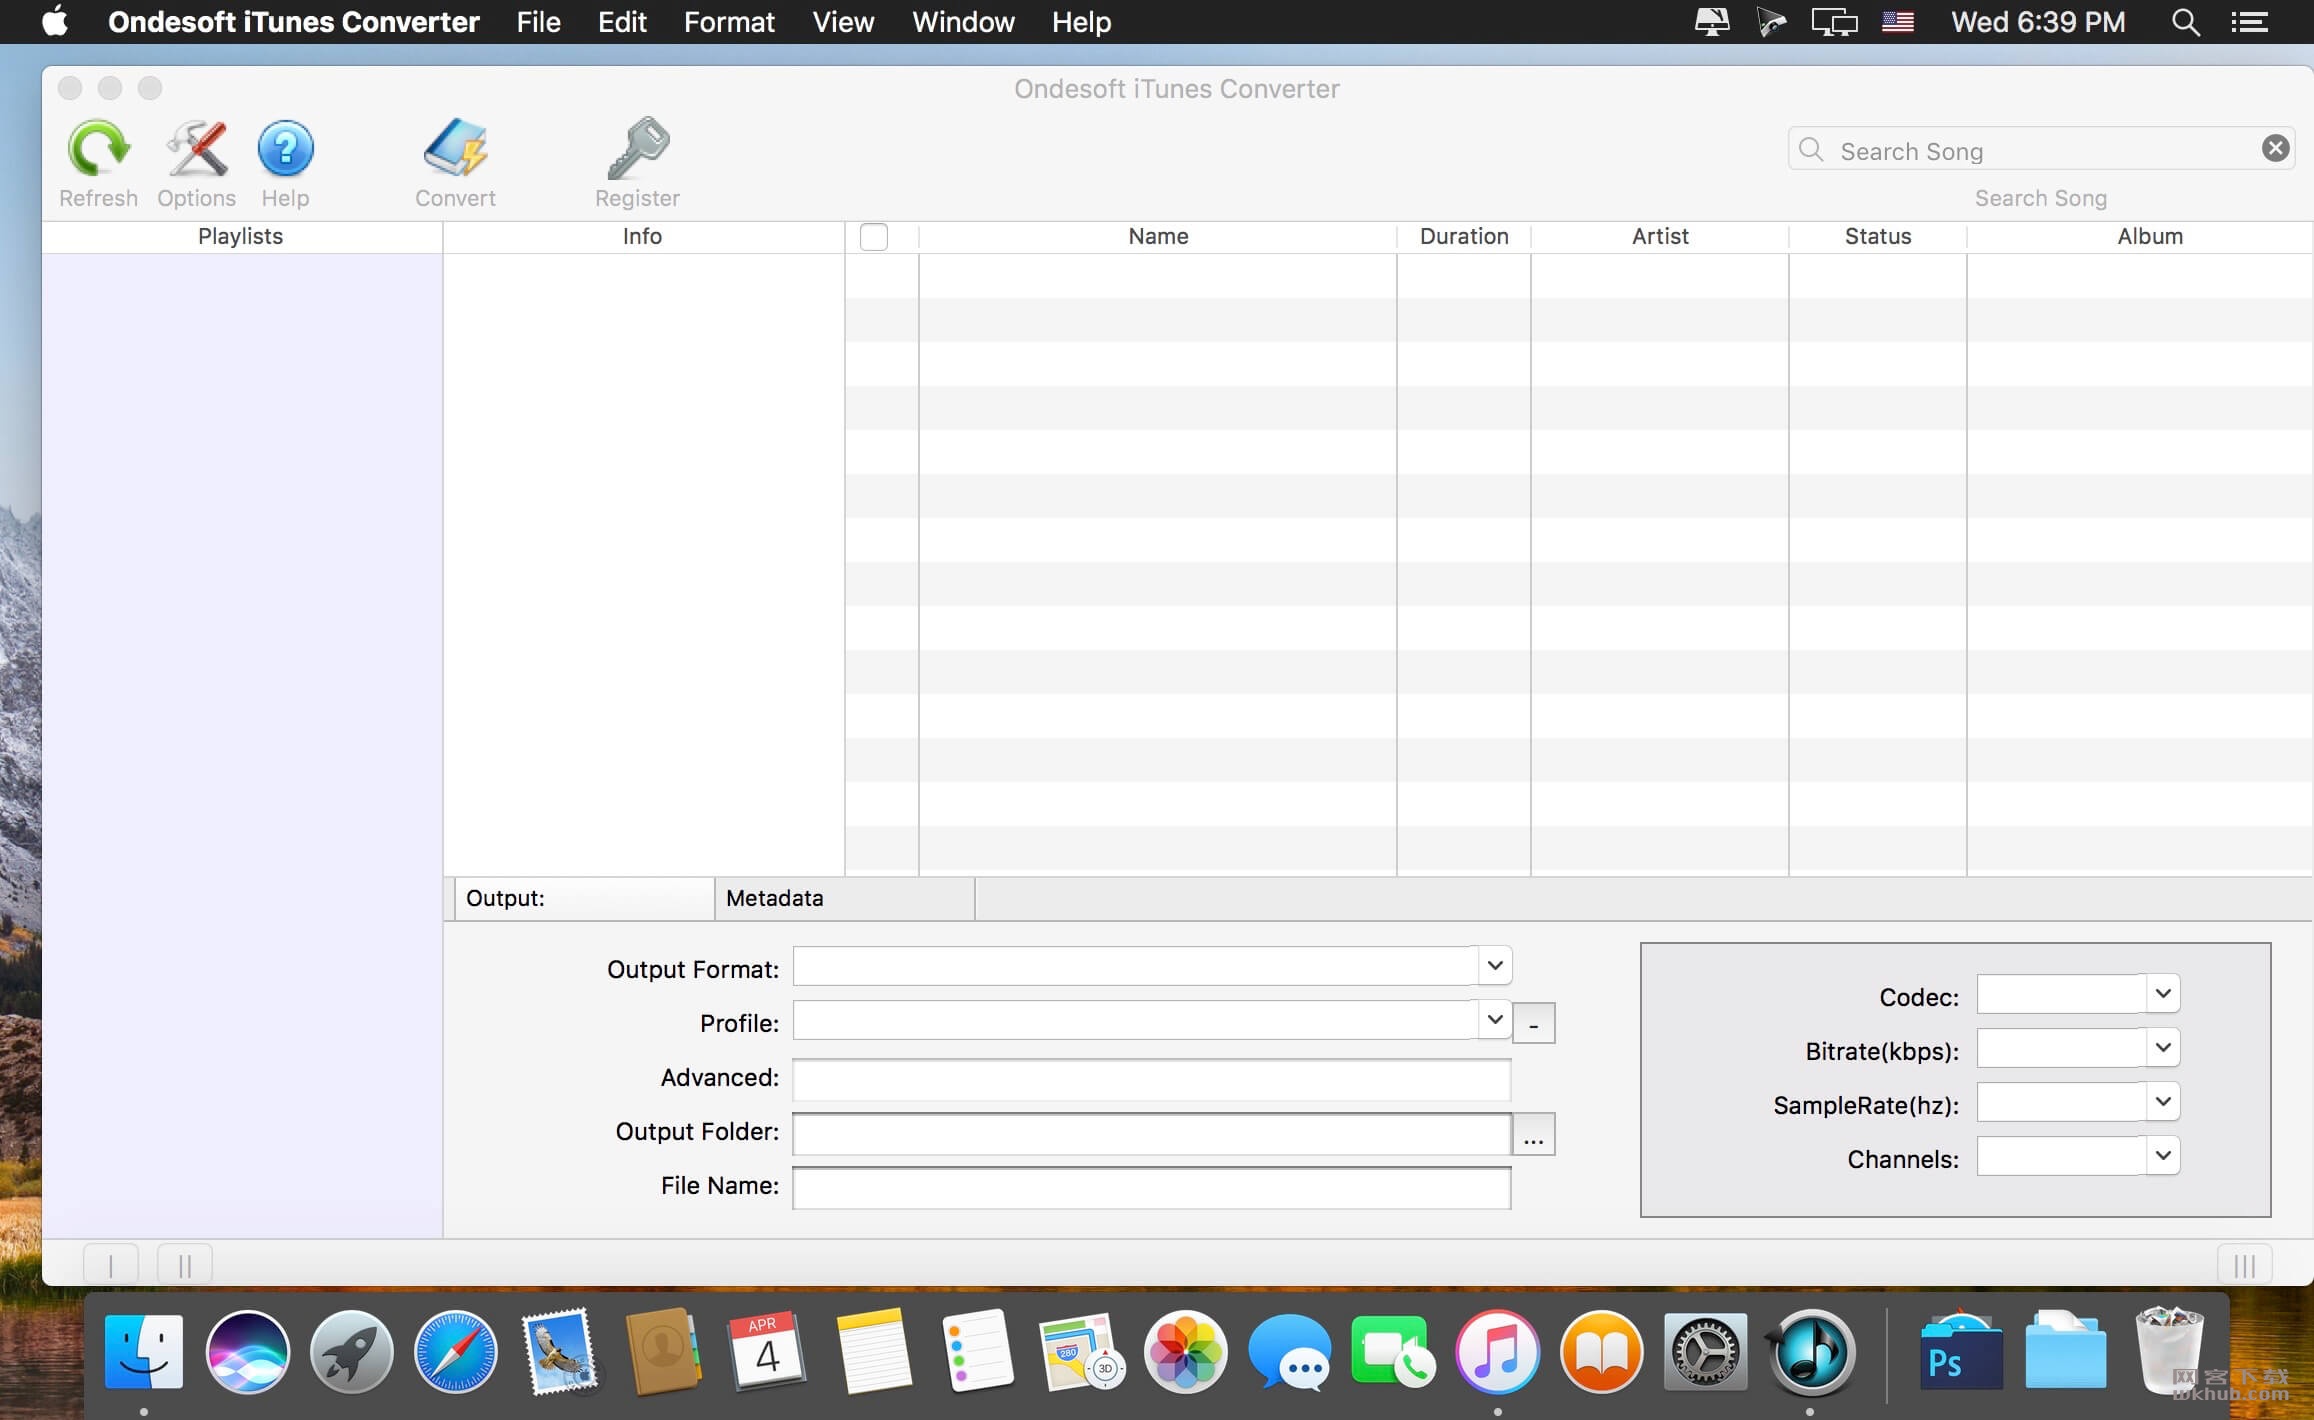Viewport: 2314px width, 1420px height.
Task: Click the File Name text field
Action: tap(1151, 1188)
